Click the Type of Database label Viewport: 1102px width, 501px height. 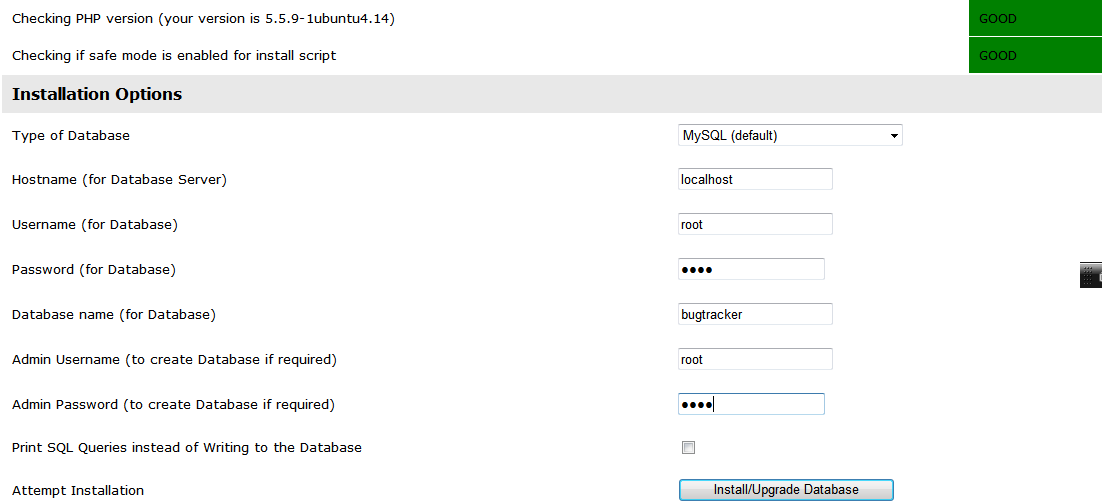pos(71,136)
